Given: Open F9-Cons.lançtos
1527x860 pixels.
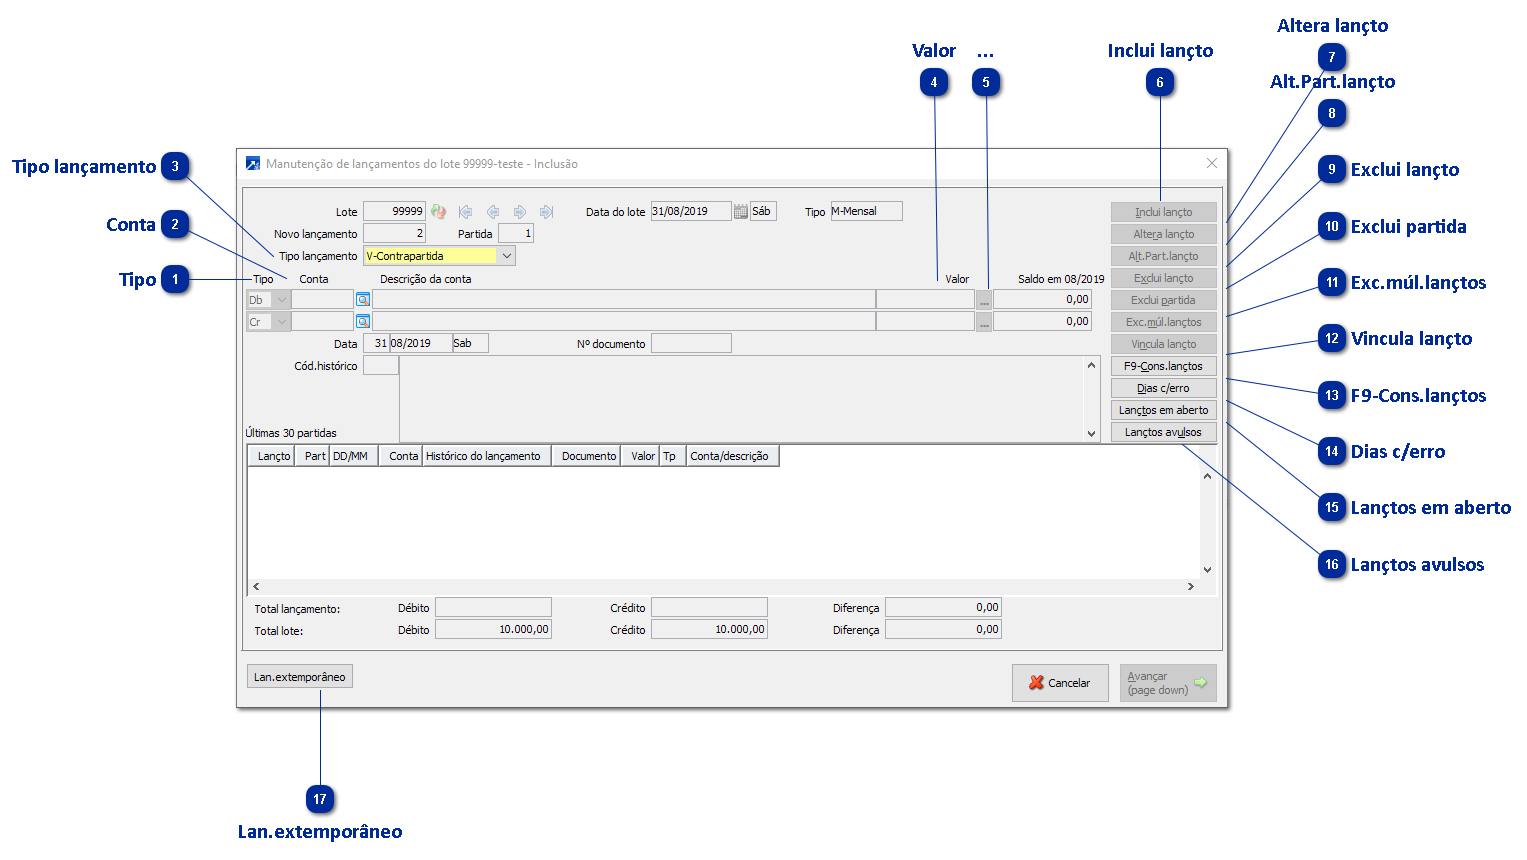Looking at the screenshot, I should (x=1164, y=366).
